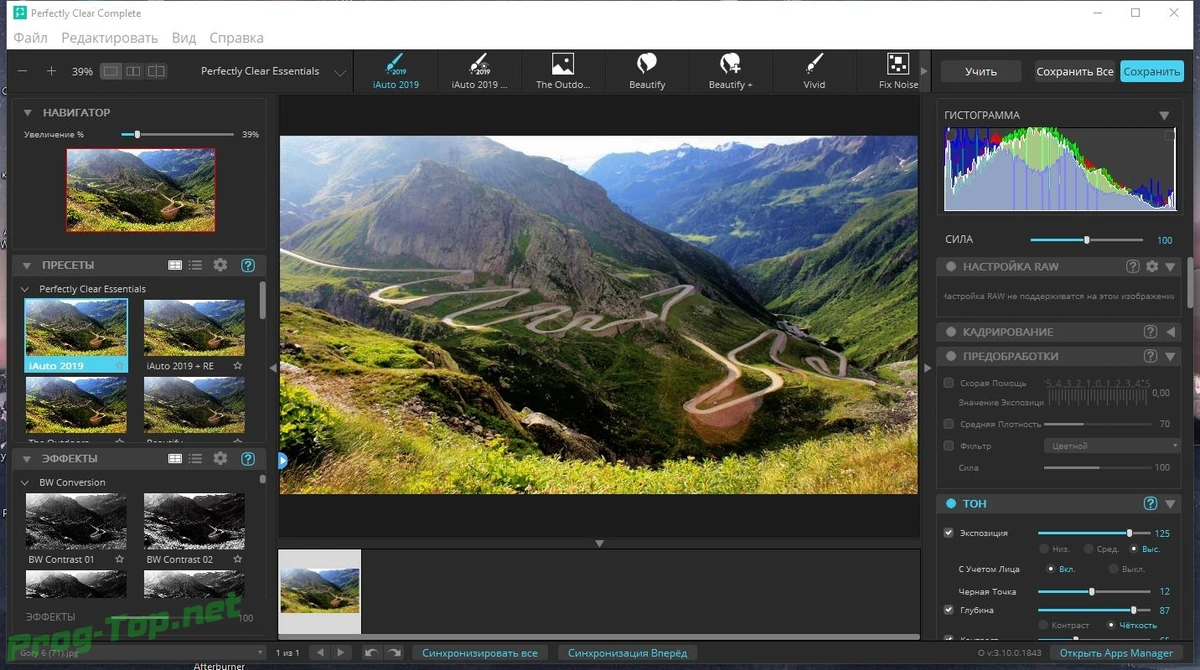Enable the Фильтр checkbox
This screenshot has width=1200, height=670.
coord(949,445)
